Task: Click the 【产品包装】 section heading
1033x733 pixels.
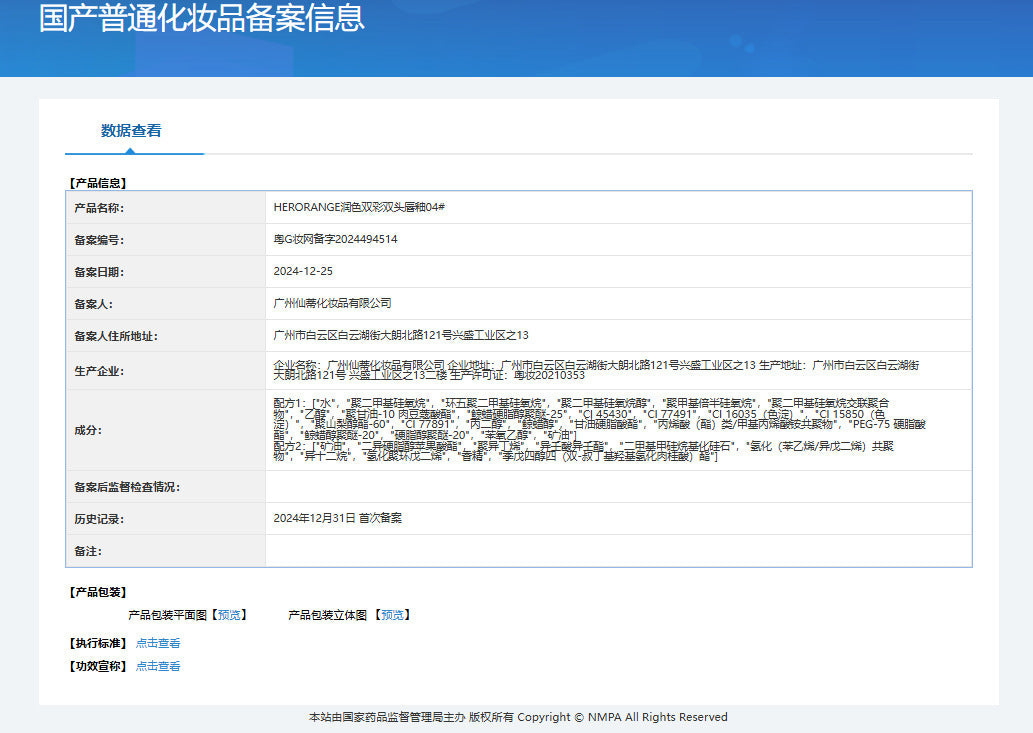Action: tap(97, 592)
